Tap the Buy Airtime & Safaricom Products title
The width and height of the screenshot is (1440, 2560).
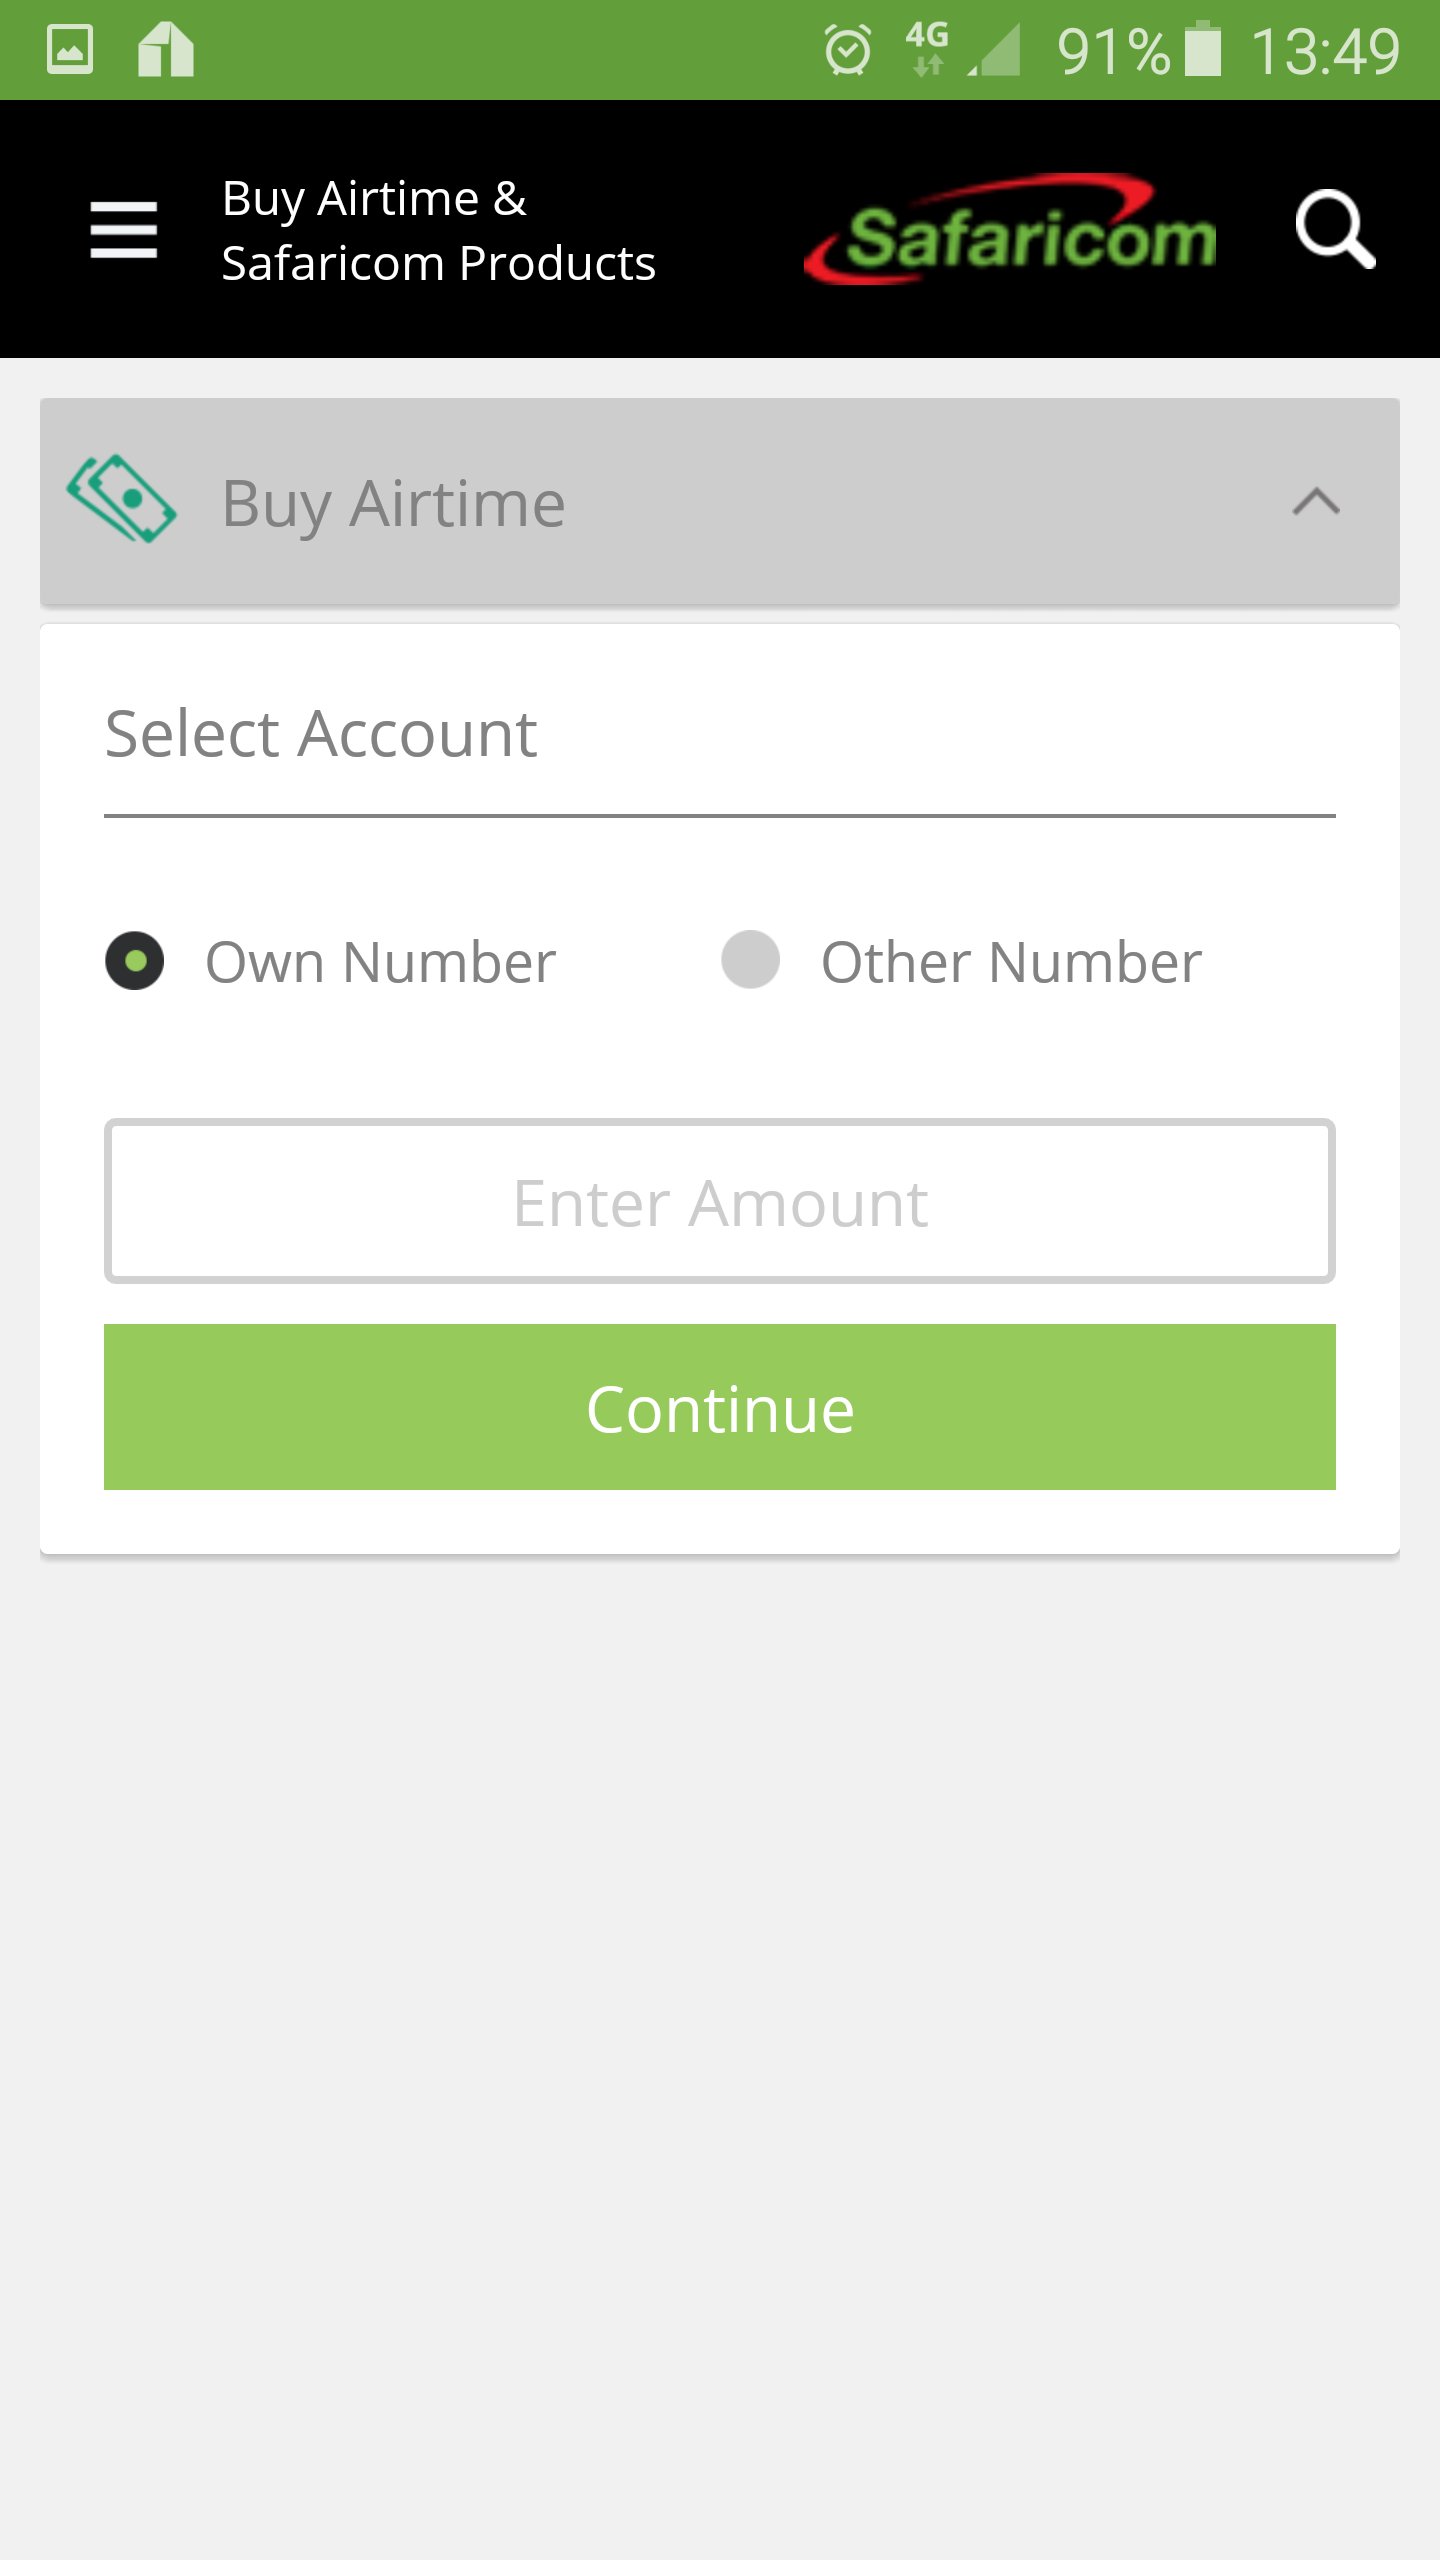pos(438,230)
